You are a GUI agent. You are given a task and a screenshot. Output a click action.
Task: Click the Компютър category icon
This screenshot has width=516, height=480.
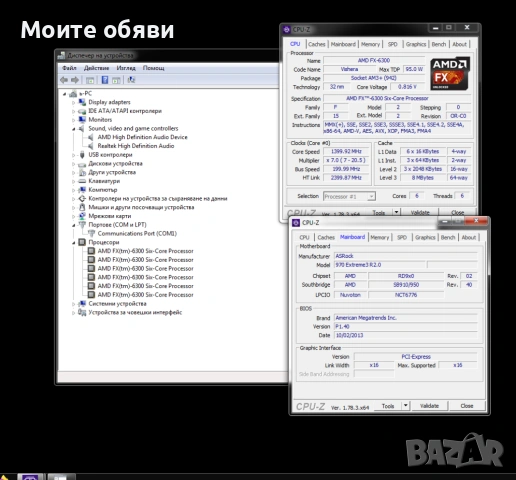coord(82,190)
